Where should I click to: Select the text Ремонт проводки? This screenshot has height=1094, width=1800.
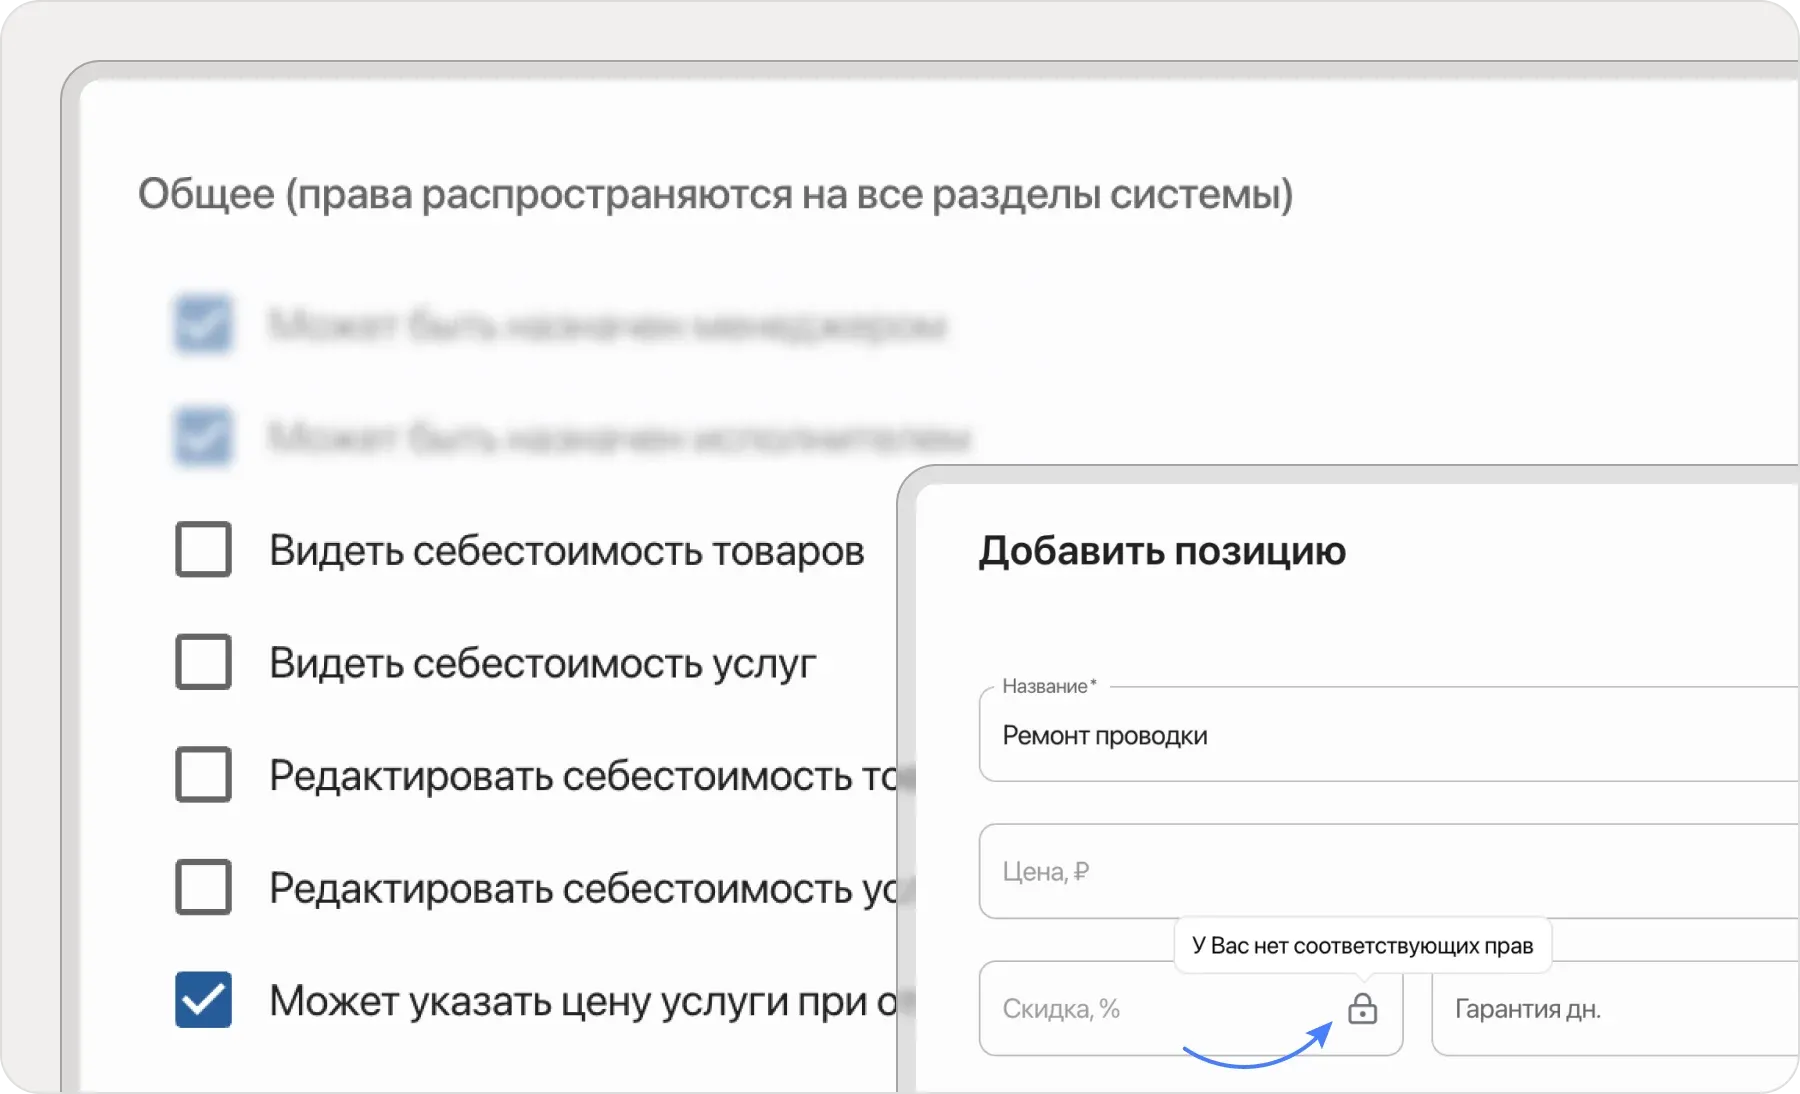coord(1105,736)
